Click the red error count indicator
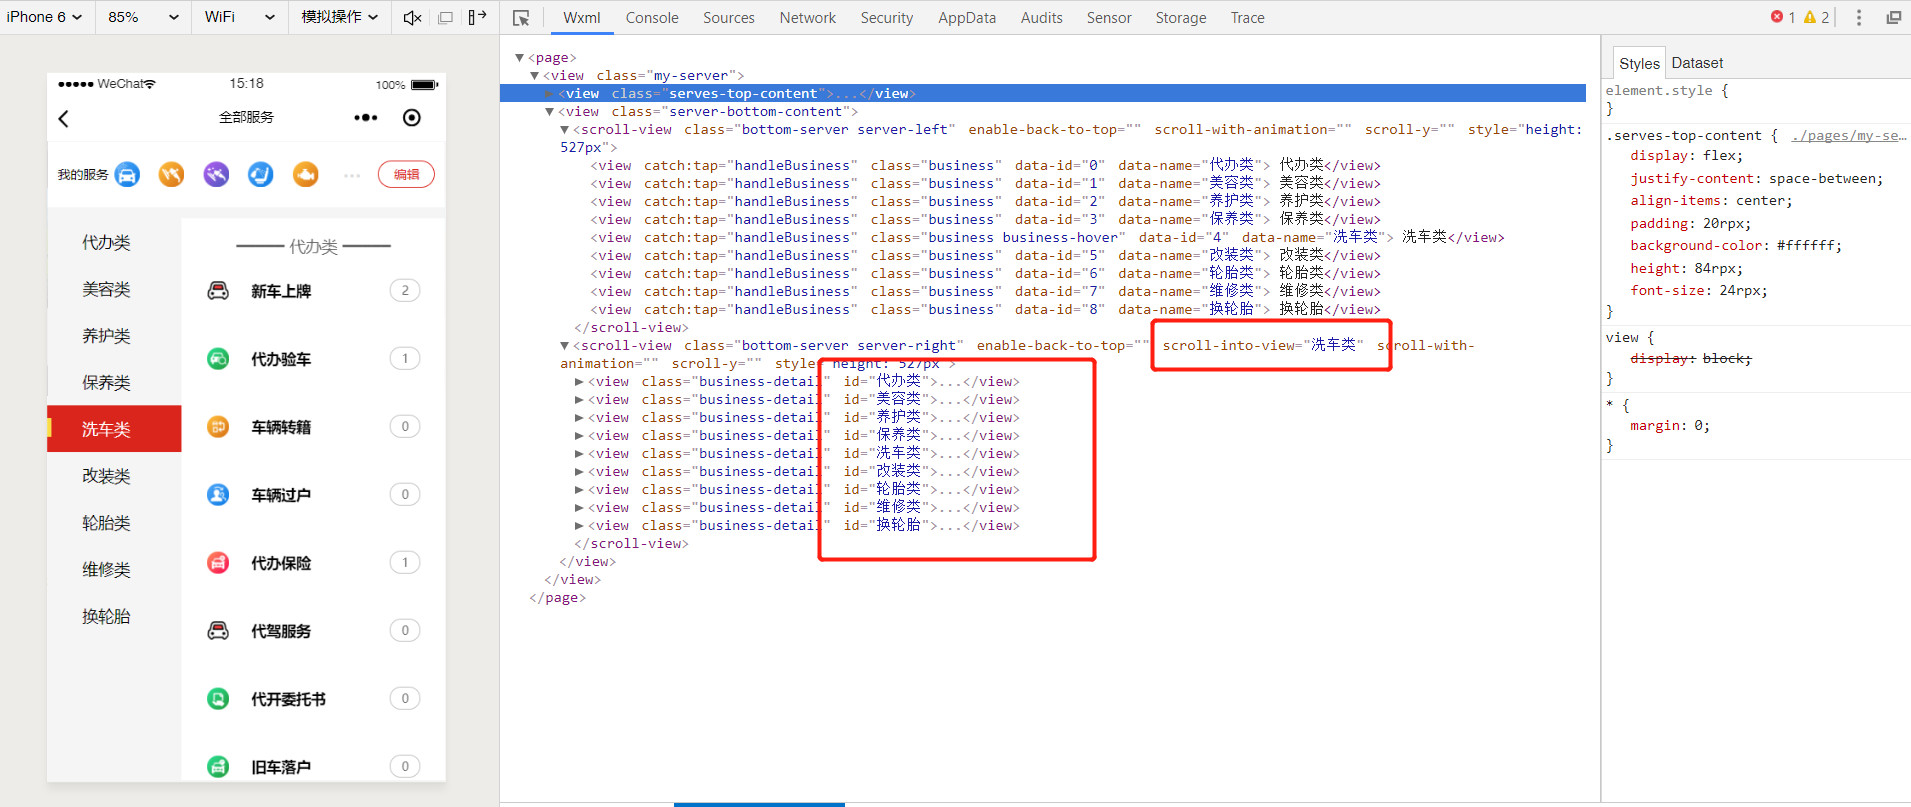The width and height of the screenshot is (1911, 807). coord(1783,17)
